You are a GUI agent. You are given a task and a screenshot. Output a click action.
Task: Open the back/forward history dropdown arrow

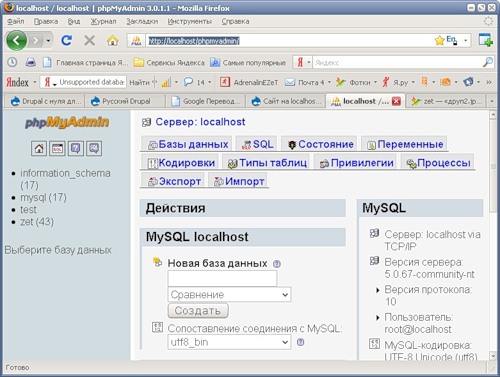48,41
